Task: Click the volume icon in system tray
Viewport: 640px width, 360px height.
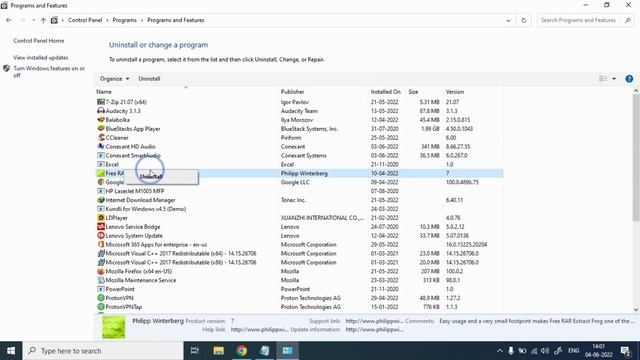Action: click(x=545, y=351)
